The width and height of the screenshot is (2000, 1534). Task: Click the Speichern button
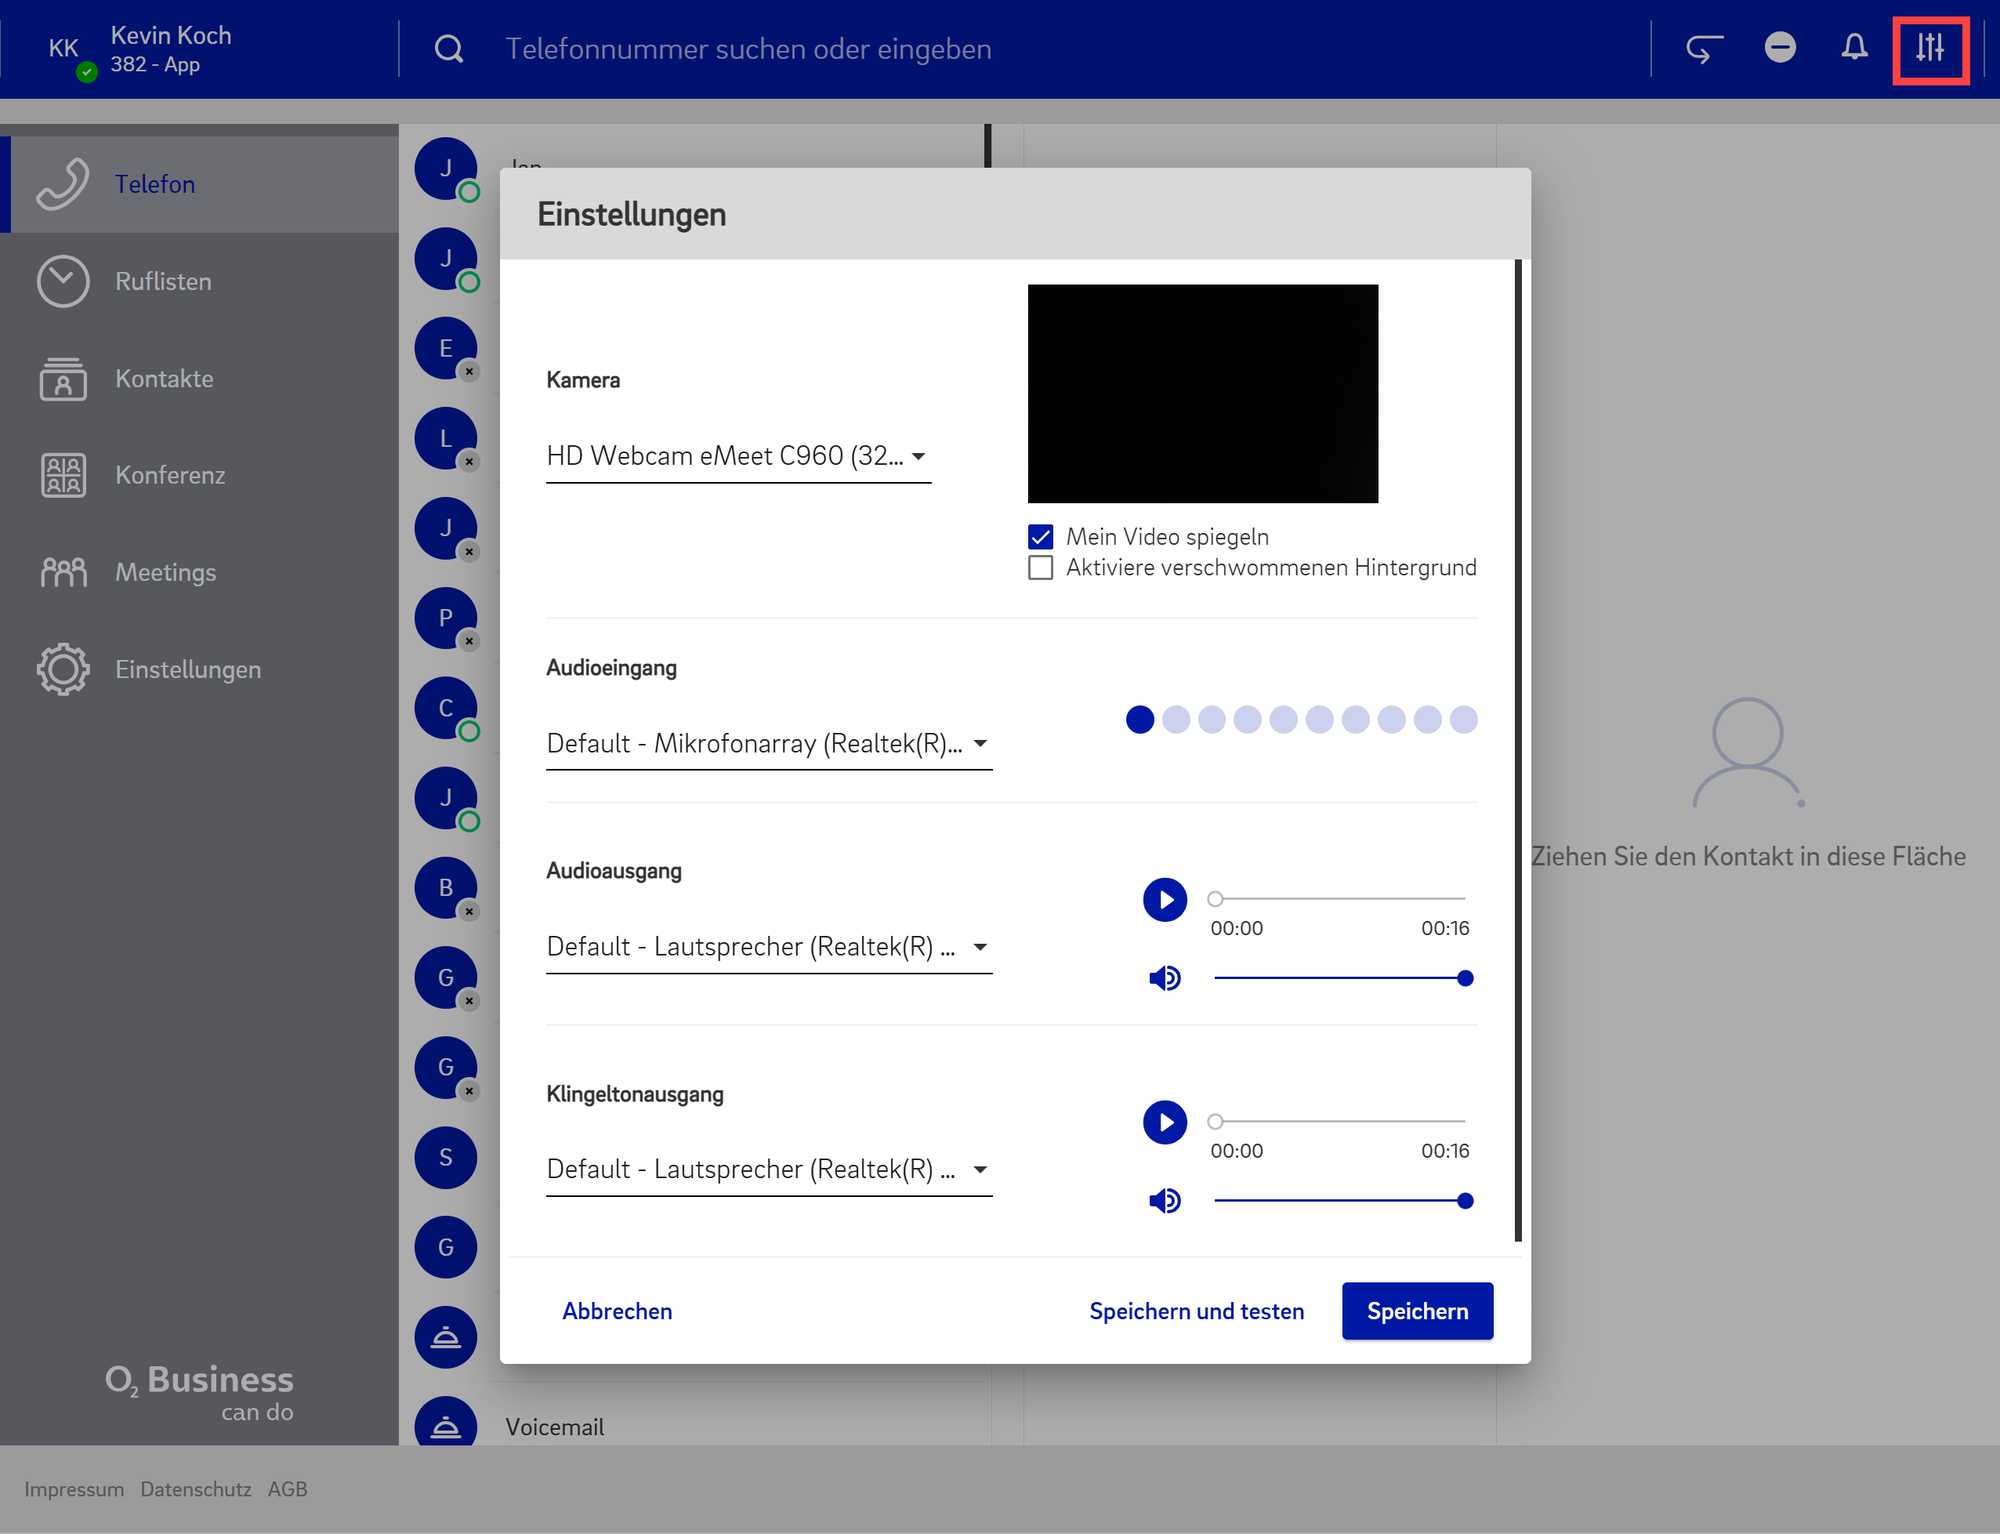pyautogui.click(x=1416, y=1311)
